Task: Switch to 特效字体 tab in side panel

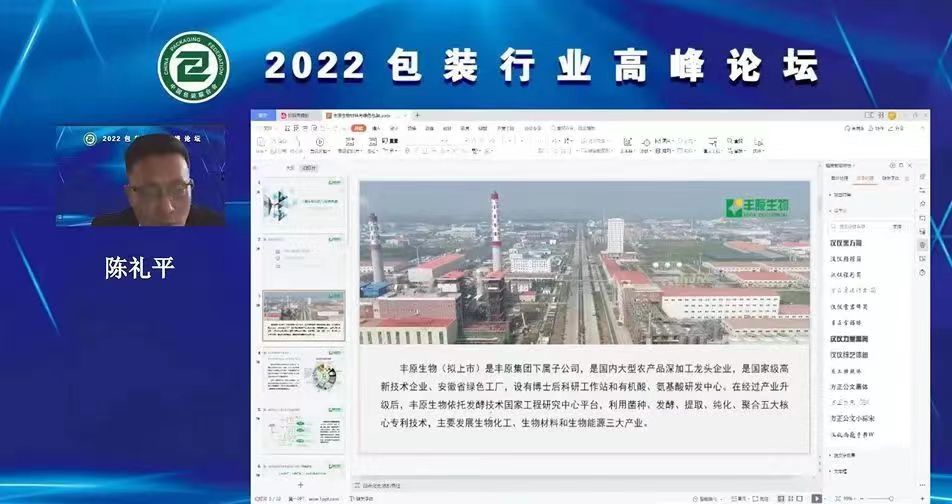Action: [890, 179]
